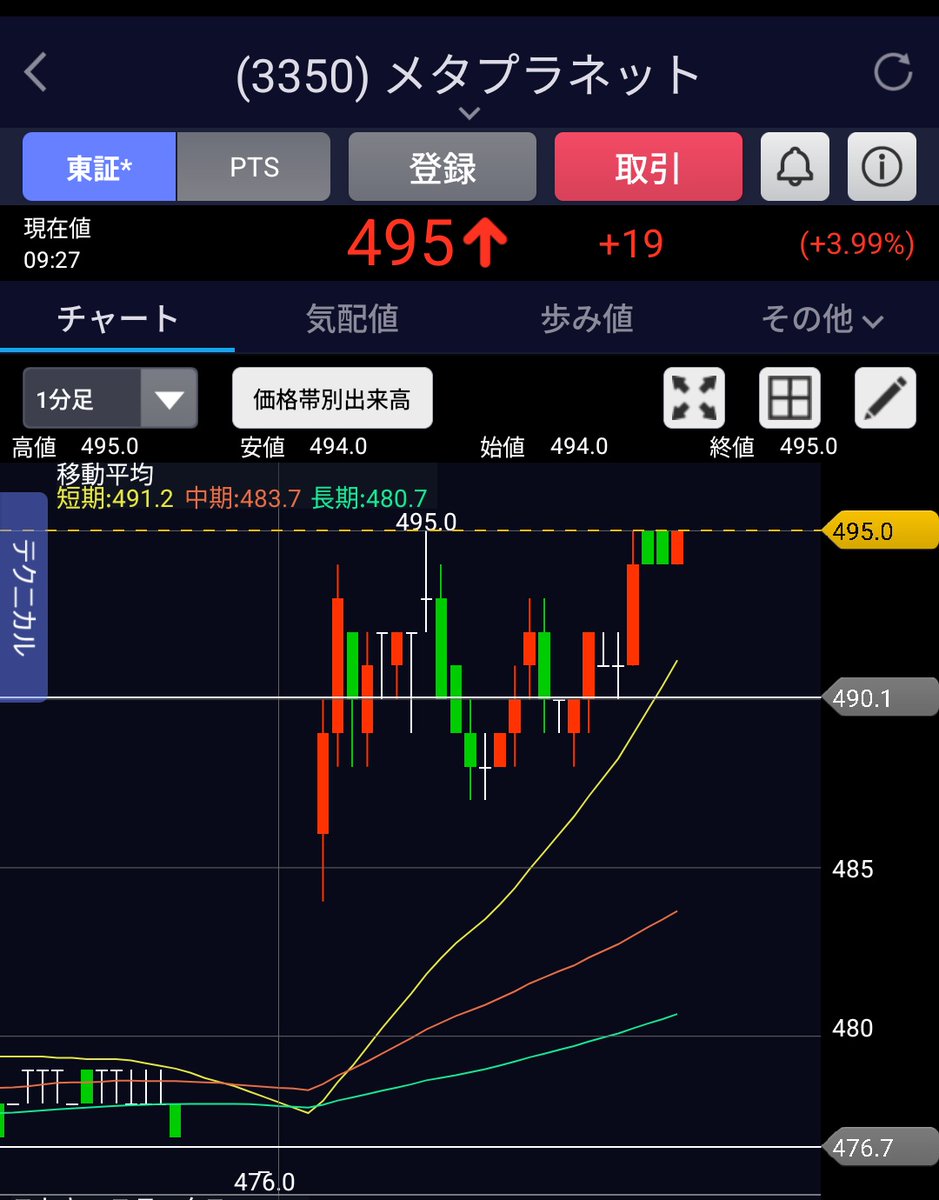
Task: Open the テクニカル side panel tab
Action: click(x=22, y=597)
